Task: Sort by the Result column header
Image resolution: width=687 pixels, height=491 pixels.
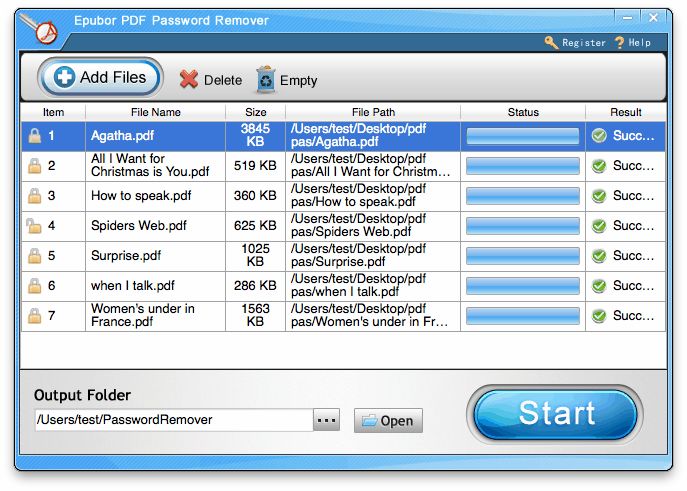Action: click(626, 113)
